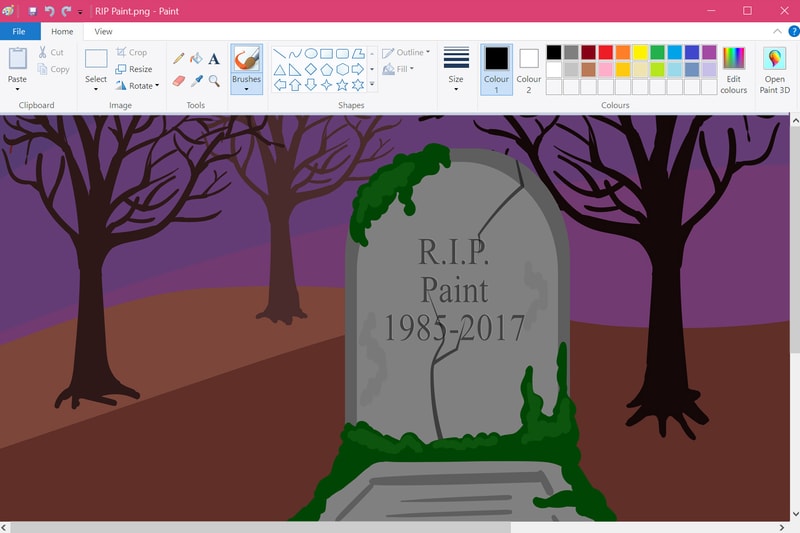The width and height of the screenshot is (800, 533).
Task: Open Customize Quick Access Toolbar arrow
Action: 80,11
